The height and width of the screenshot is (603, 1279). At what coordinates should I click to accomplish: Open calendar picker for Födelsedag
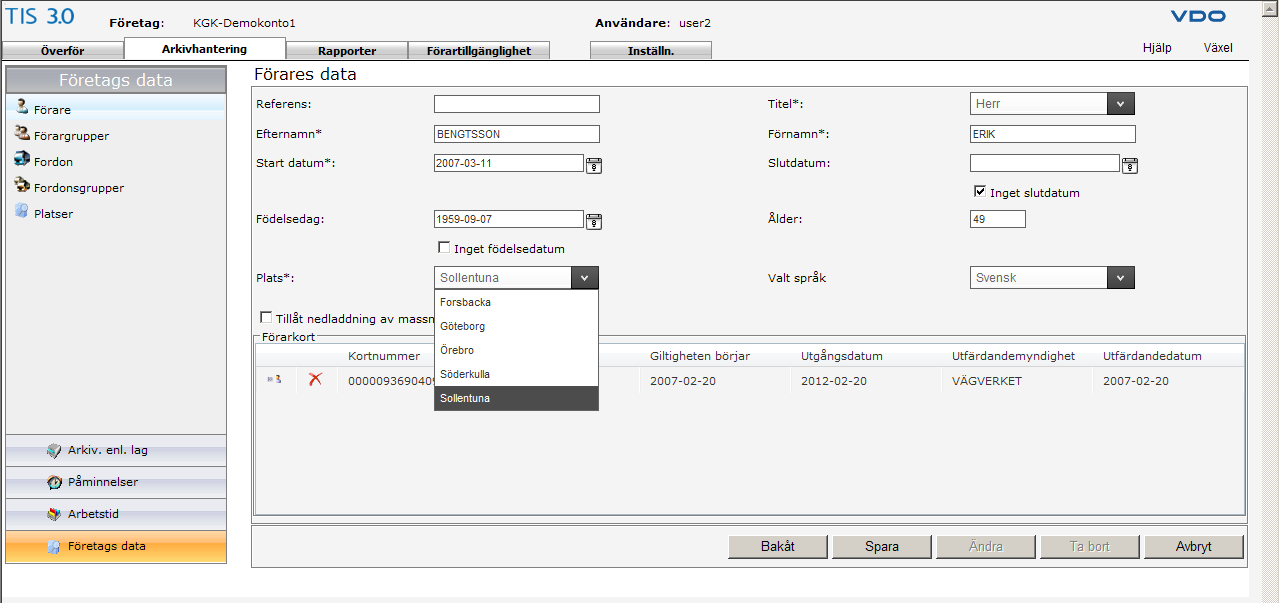[x=594, y=221]
